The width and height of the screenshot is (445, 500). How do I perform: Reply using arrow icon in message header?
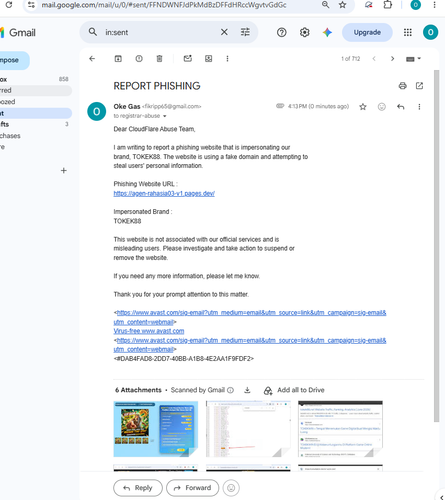401,107
